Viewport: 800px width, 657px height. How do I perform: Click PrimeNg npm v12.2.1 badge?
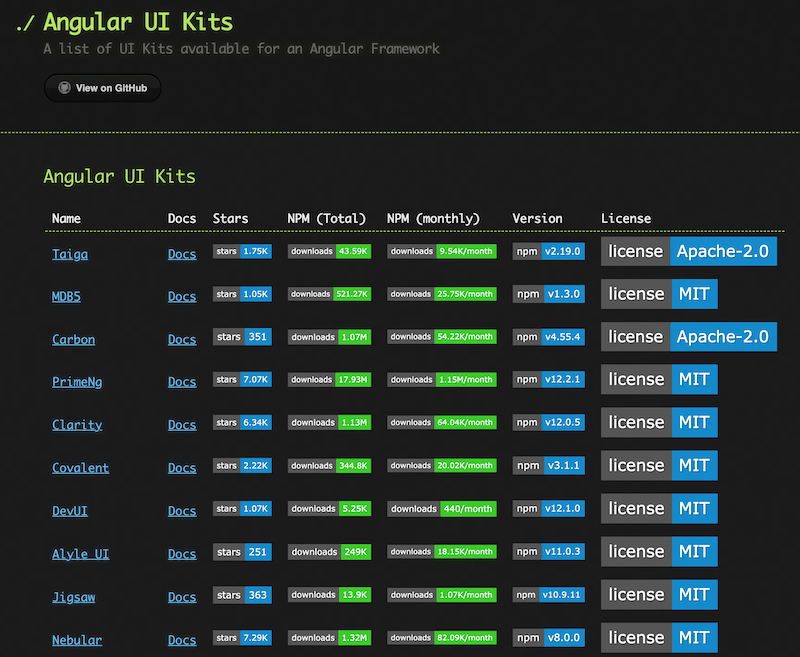coord(548,380)
